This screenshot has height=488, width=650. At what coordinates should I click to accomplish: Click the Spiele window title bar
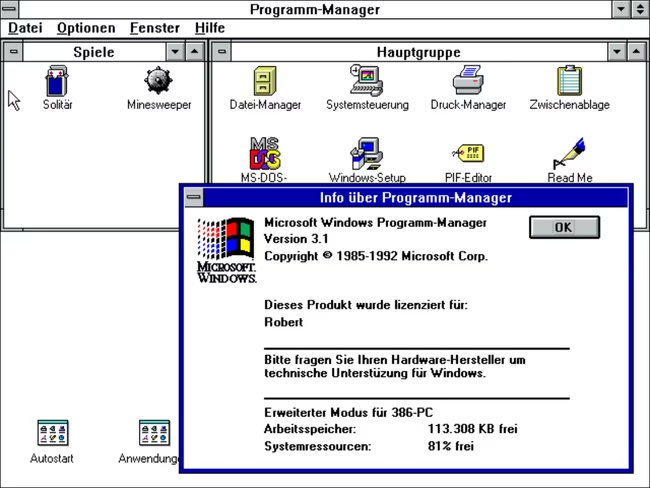click(94, 52)
